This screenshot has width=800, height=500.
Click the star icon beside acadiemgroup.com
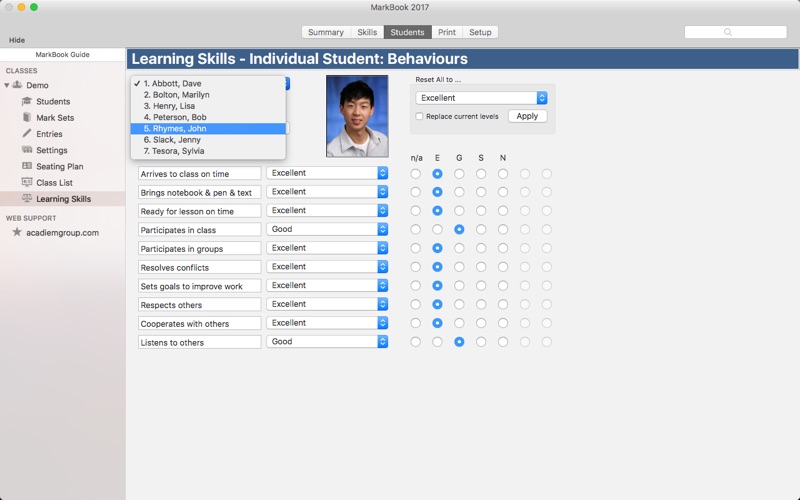pos(17,232)
